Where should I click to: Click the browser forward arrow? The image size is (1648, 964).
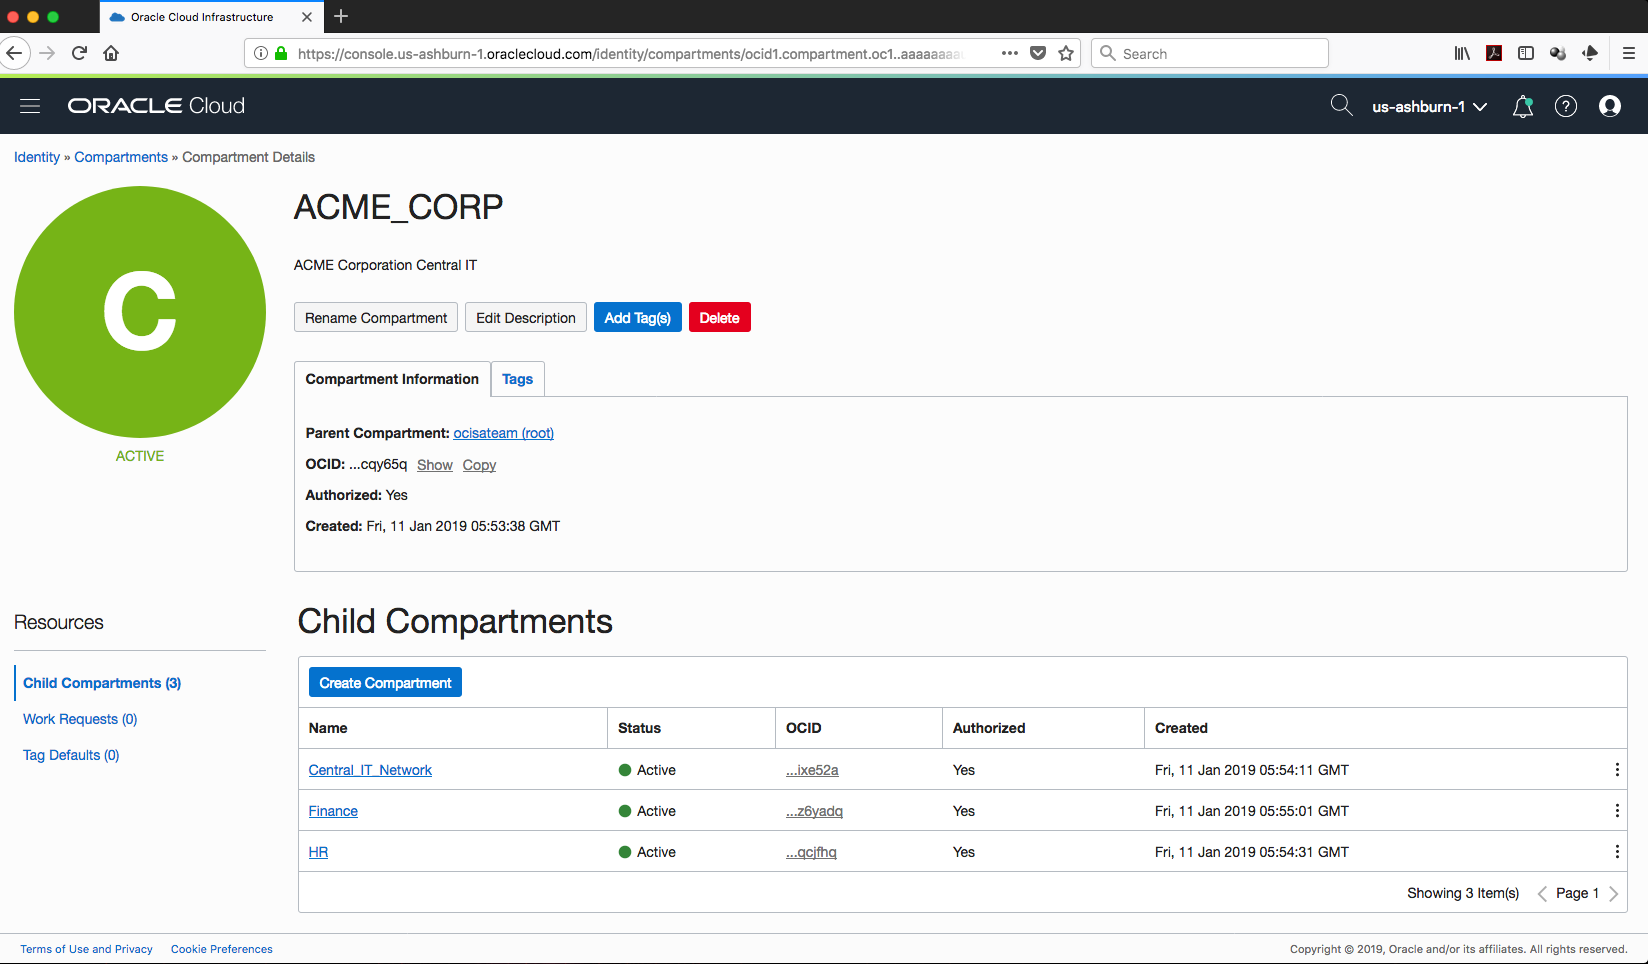point(47,53)
